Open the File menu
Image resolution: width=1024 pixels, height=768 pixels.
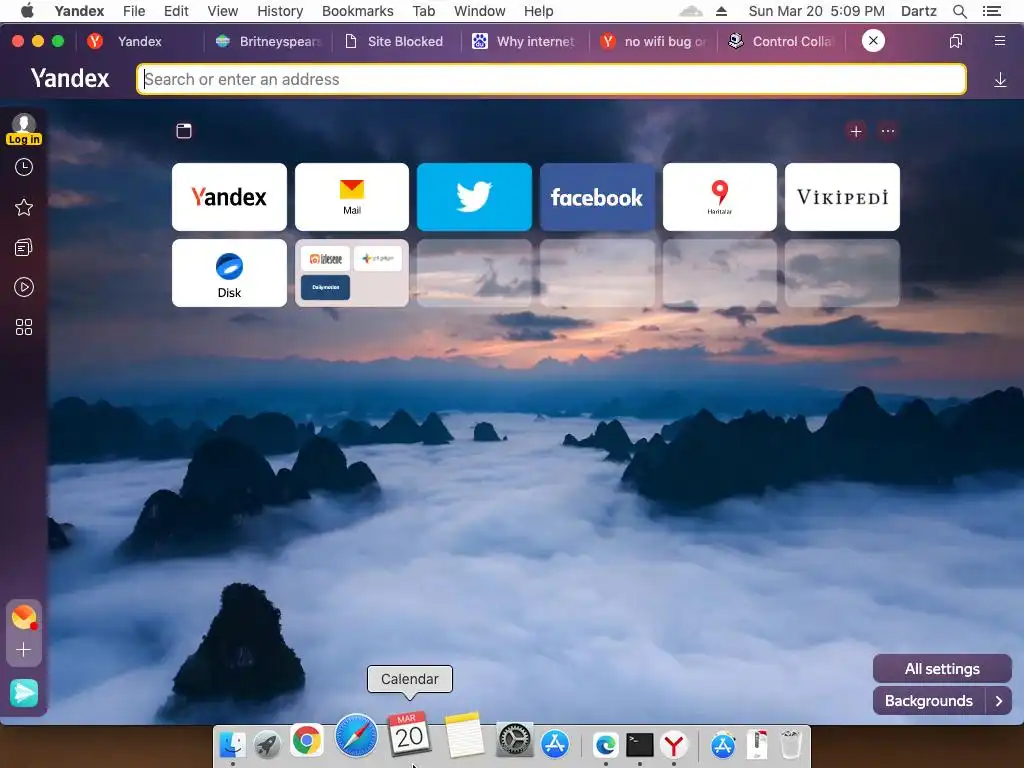pos(134,11)
